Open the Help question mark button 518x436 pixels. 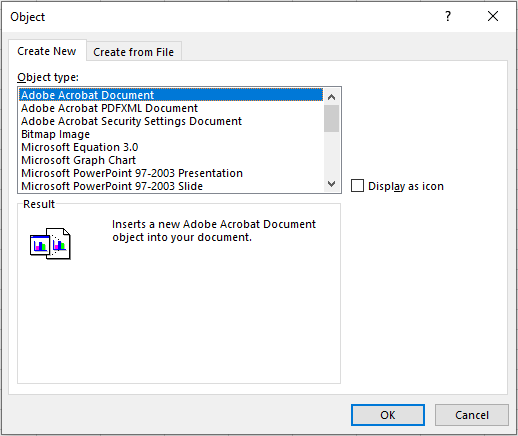pyautogui.click(x=448, y=16)
